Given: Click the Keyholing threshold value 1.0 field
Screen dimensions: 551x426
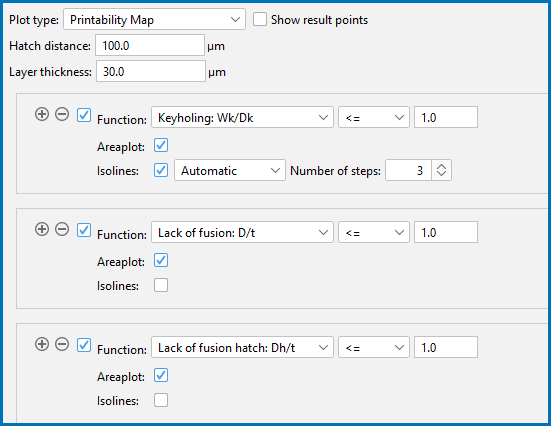Looking at the screenshot, I should pos(446,117).
